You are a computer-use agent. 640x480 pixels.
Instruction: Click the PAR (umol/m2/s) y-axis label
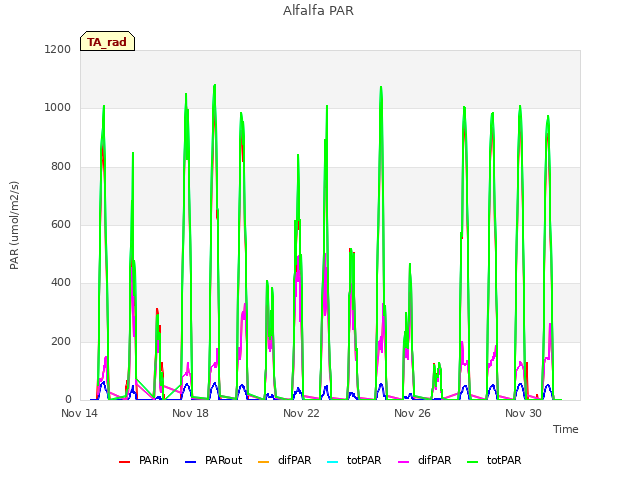[x=14, y=225]
